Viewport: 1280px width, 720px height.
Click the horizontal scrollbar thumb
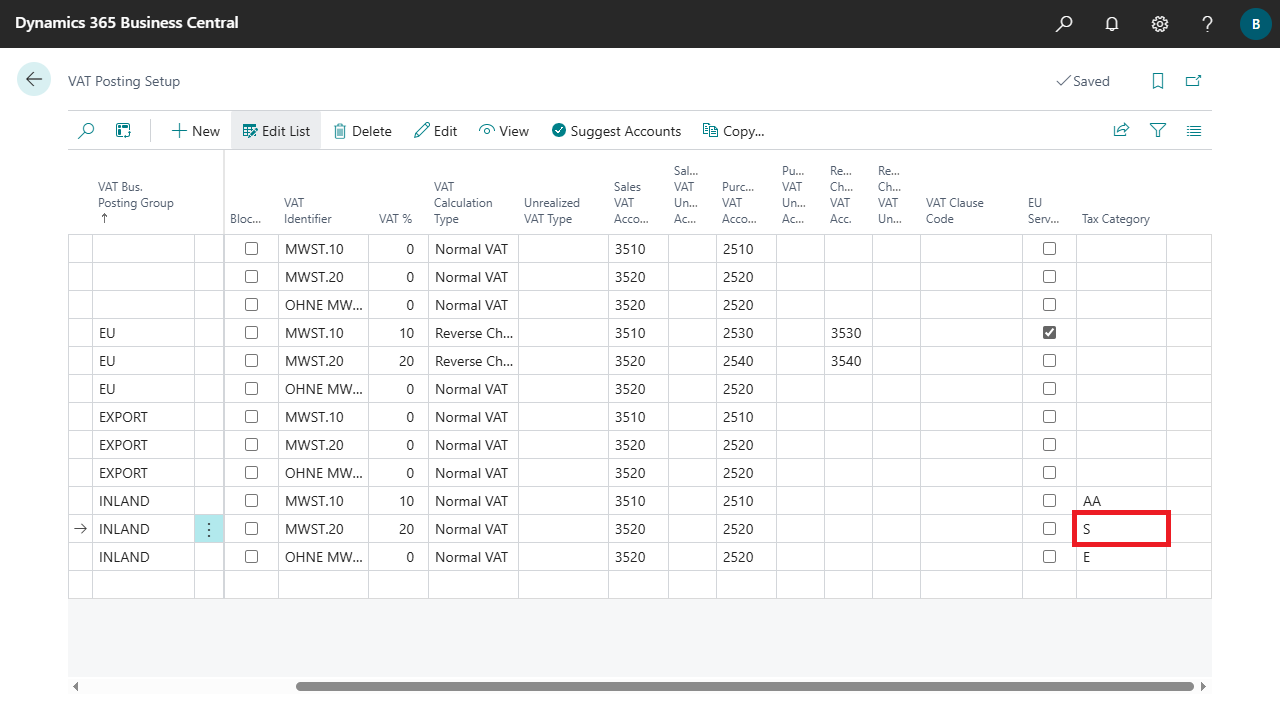pyautogui.click(x=744, y=686)
